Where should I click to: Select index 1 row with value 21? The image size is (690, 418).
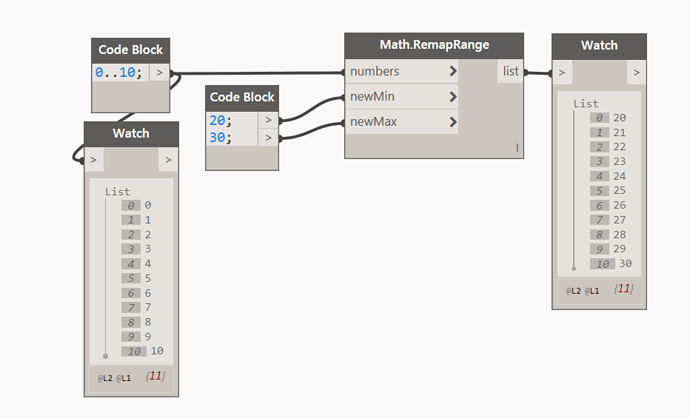pyautogui.click(x=608, y=132)
